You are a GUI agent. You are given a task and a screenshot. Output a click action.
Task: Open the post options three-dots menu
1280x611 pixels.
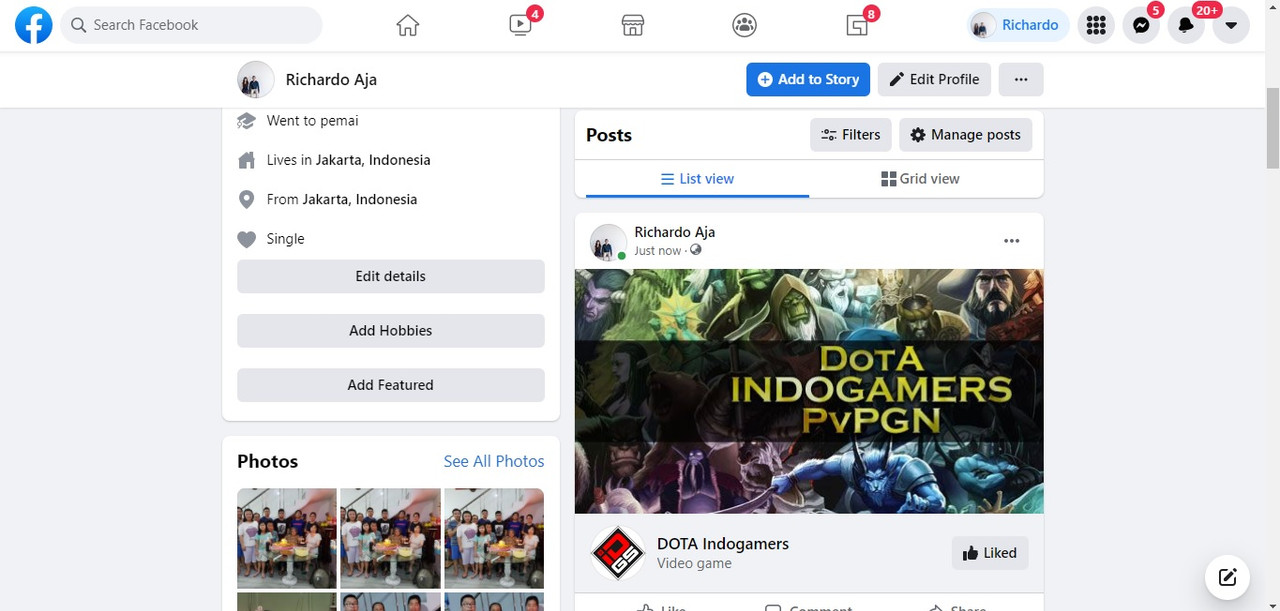1012,241
